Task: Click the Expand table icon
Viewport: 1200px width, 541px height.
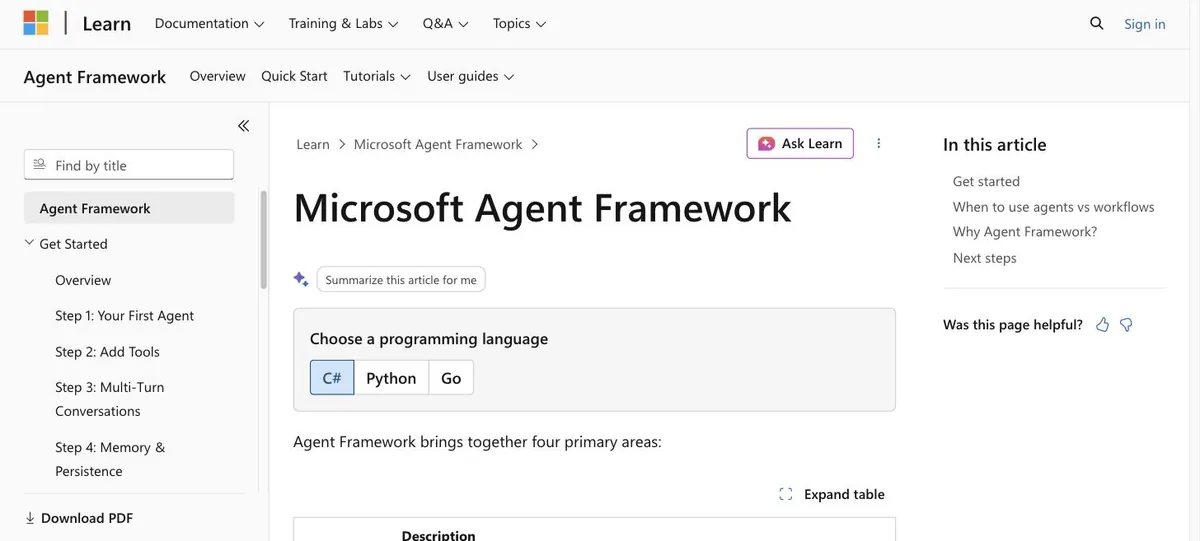Action: click(786, 494)
